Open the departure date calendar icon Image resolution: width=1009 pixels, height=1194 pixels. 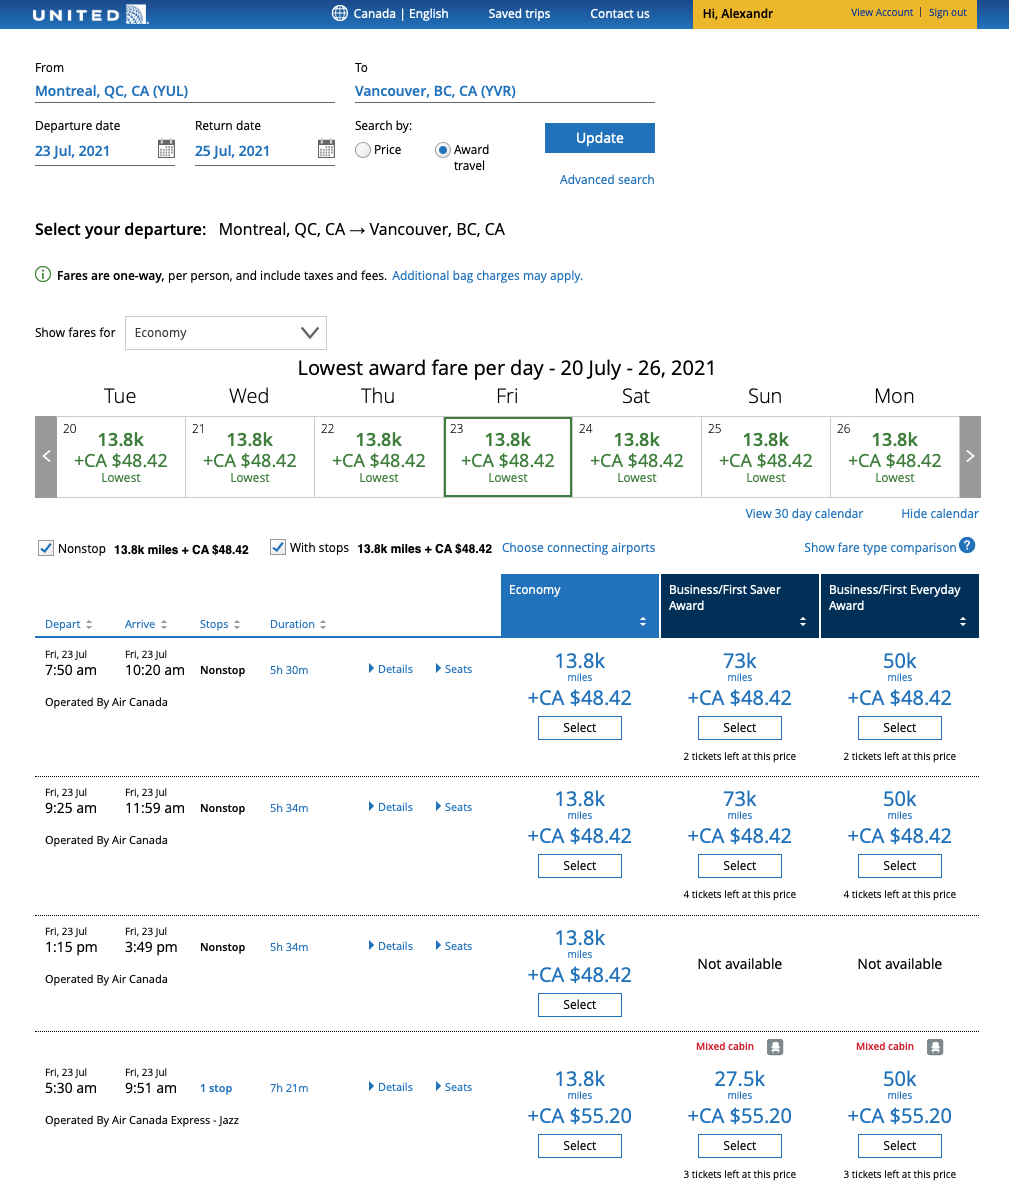click(166, 149)
